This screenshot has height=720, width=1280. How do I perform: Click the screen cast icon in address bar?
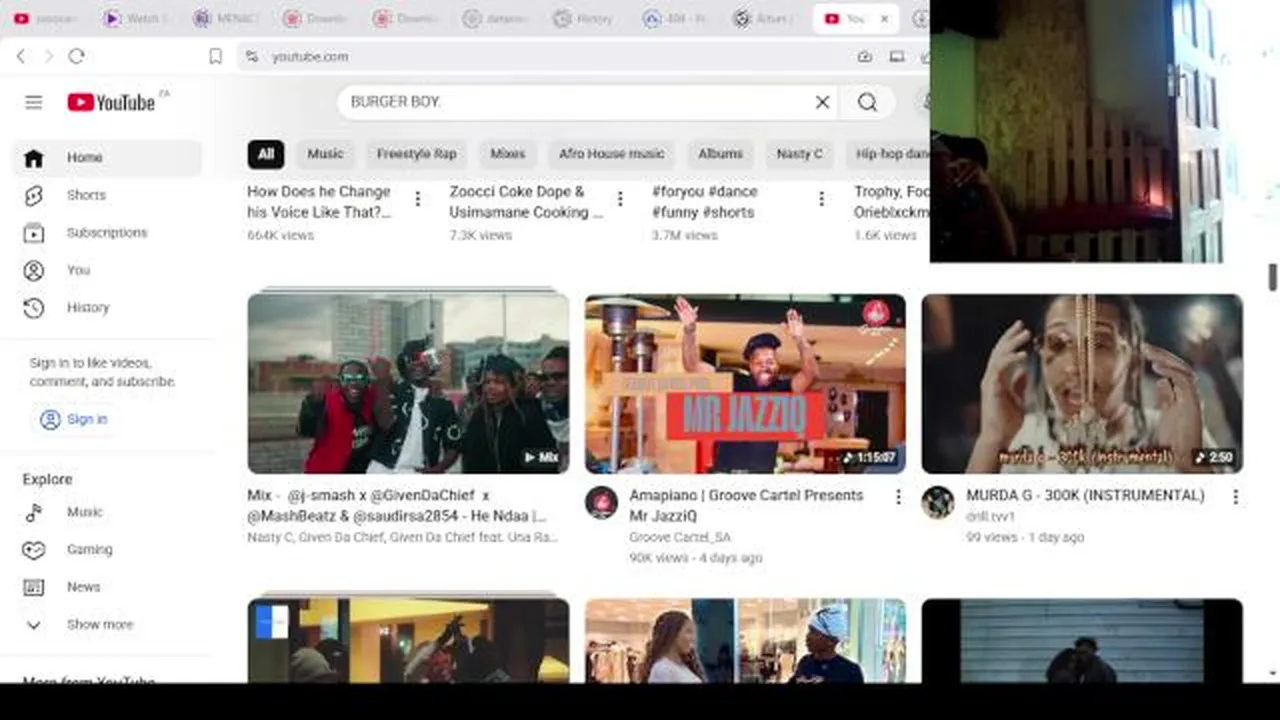(x=897, y=57)
